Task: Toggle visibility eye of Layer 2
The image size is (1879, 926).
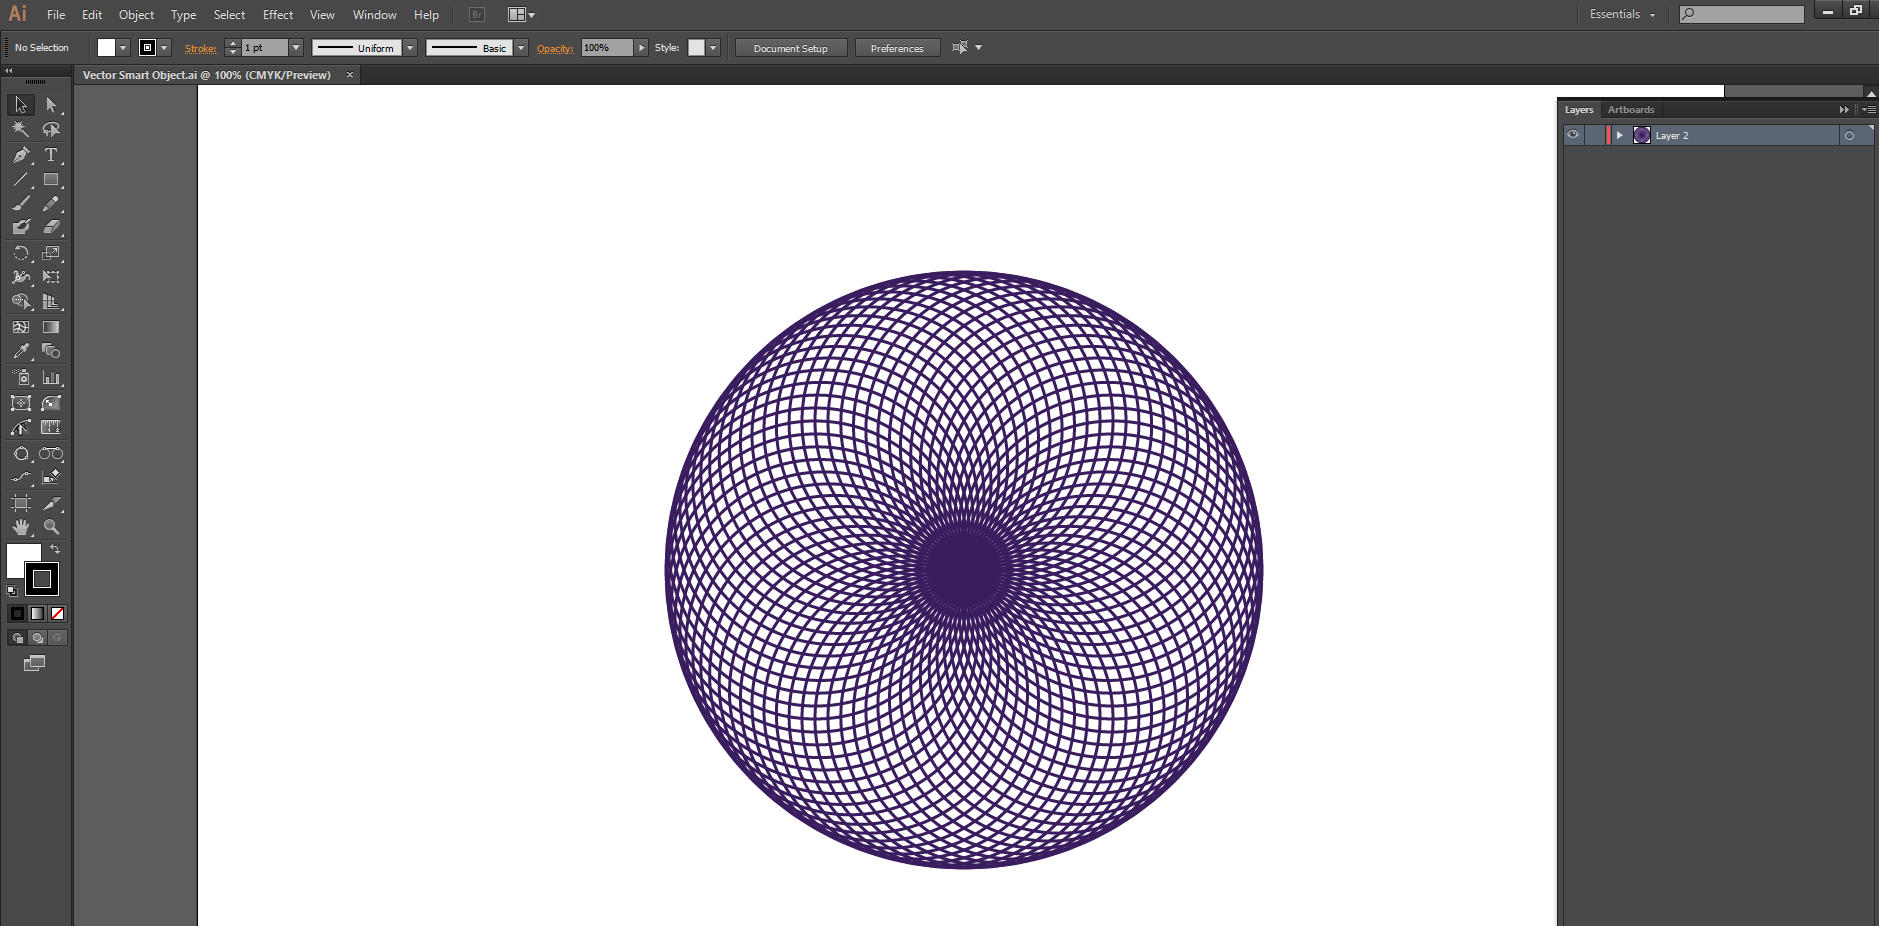Action: point(1573,135)
